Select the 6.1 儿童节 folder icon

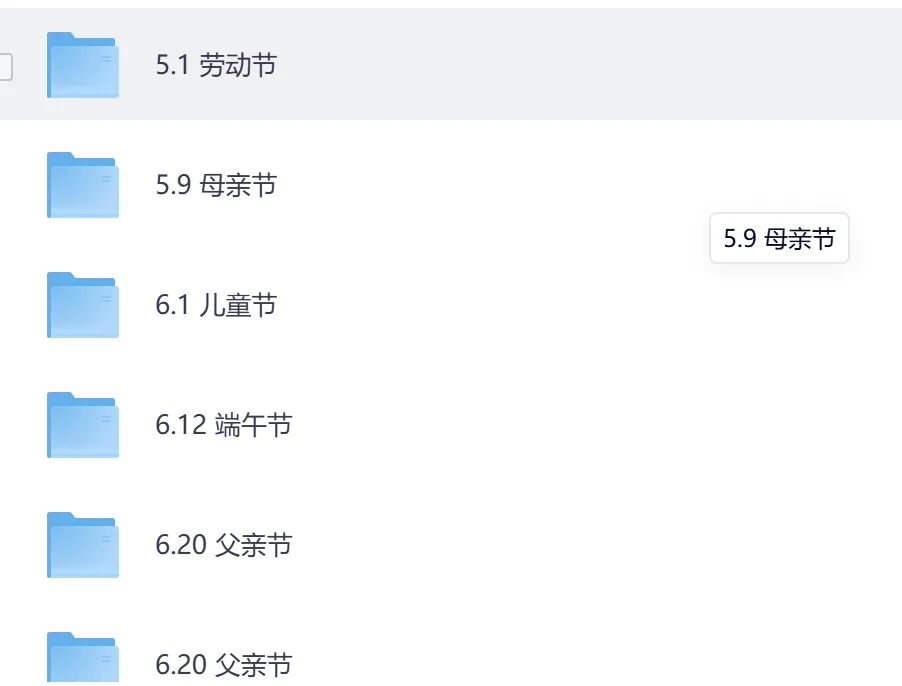(83, 305)
